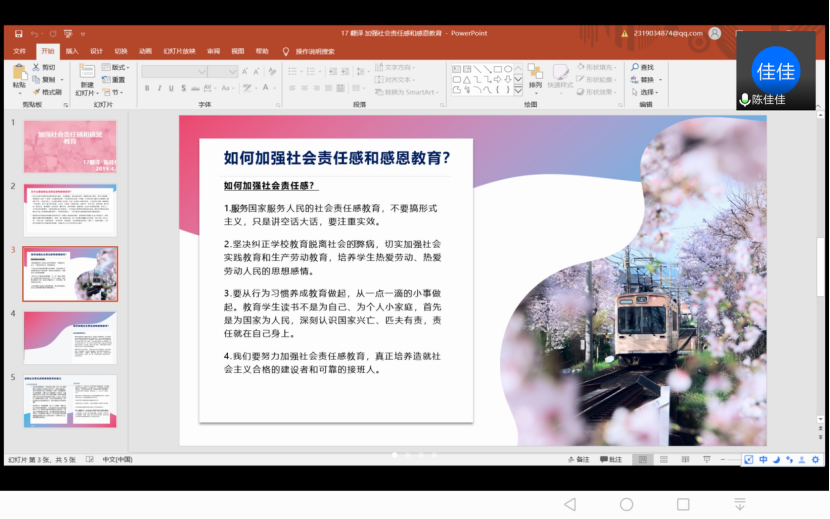Save the presentation using the floppy disk icon
This screenshot has width=830, height=519.
[16, 33]
